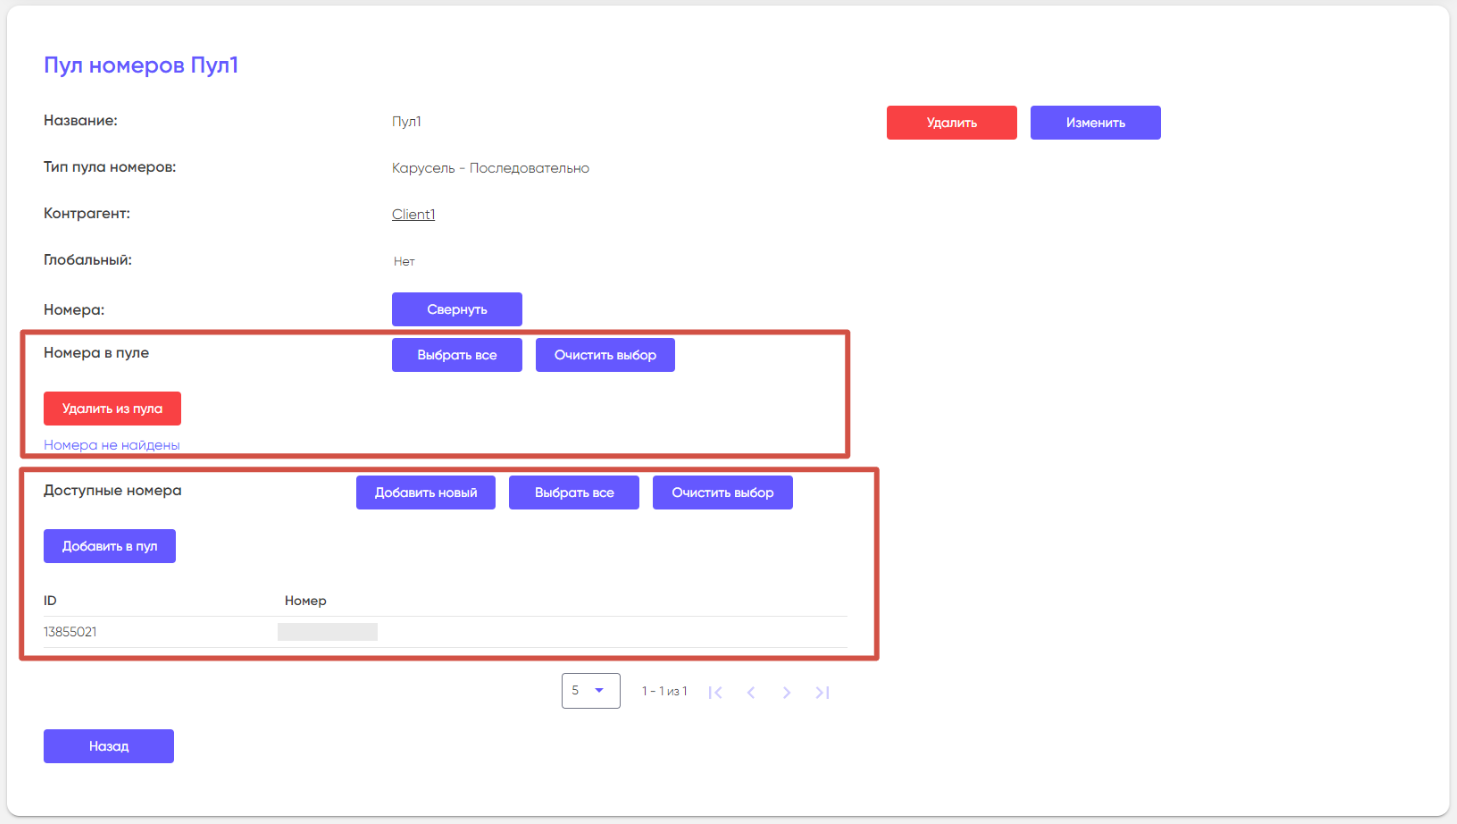Click next page arrow icon
The height and width of the screenshot is (824, 1457).
pyautogui.click(x=786, y=692)
